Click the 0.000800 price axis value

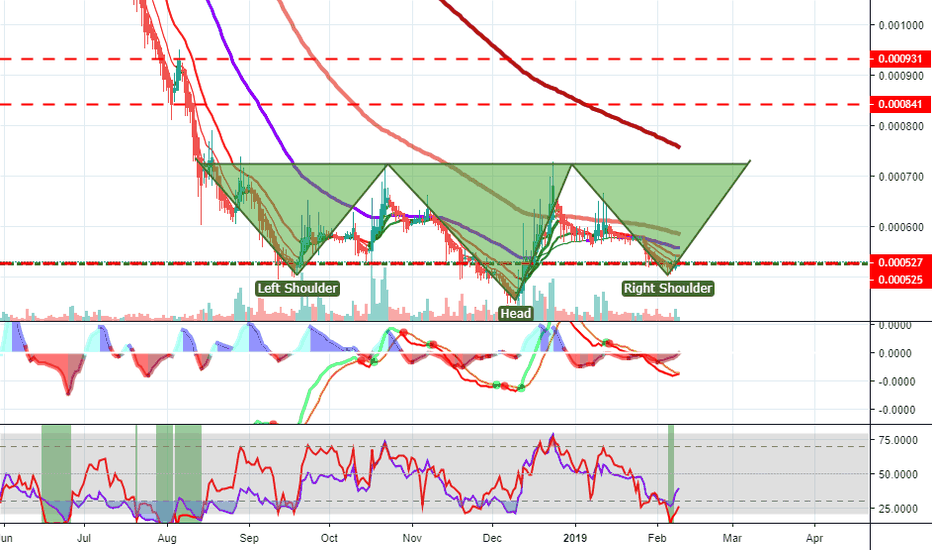coord(901,126)
